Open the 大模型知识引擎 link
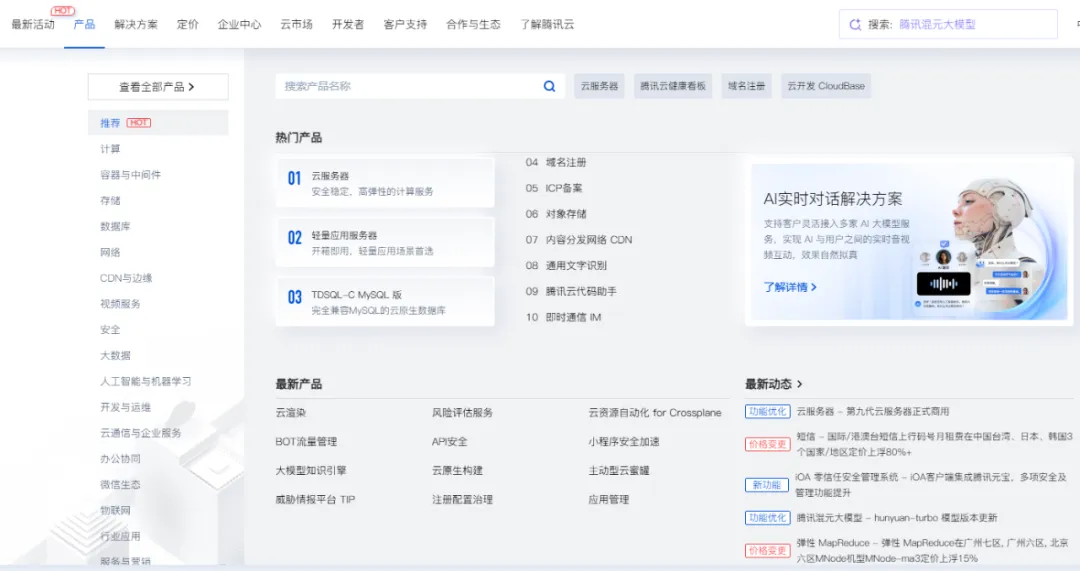Viewport: 1080px width, 571px height. point(311,470)
